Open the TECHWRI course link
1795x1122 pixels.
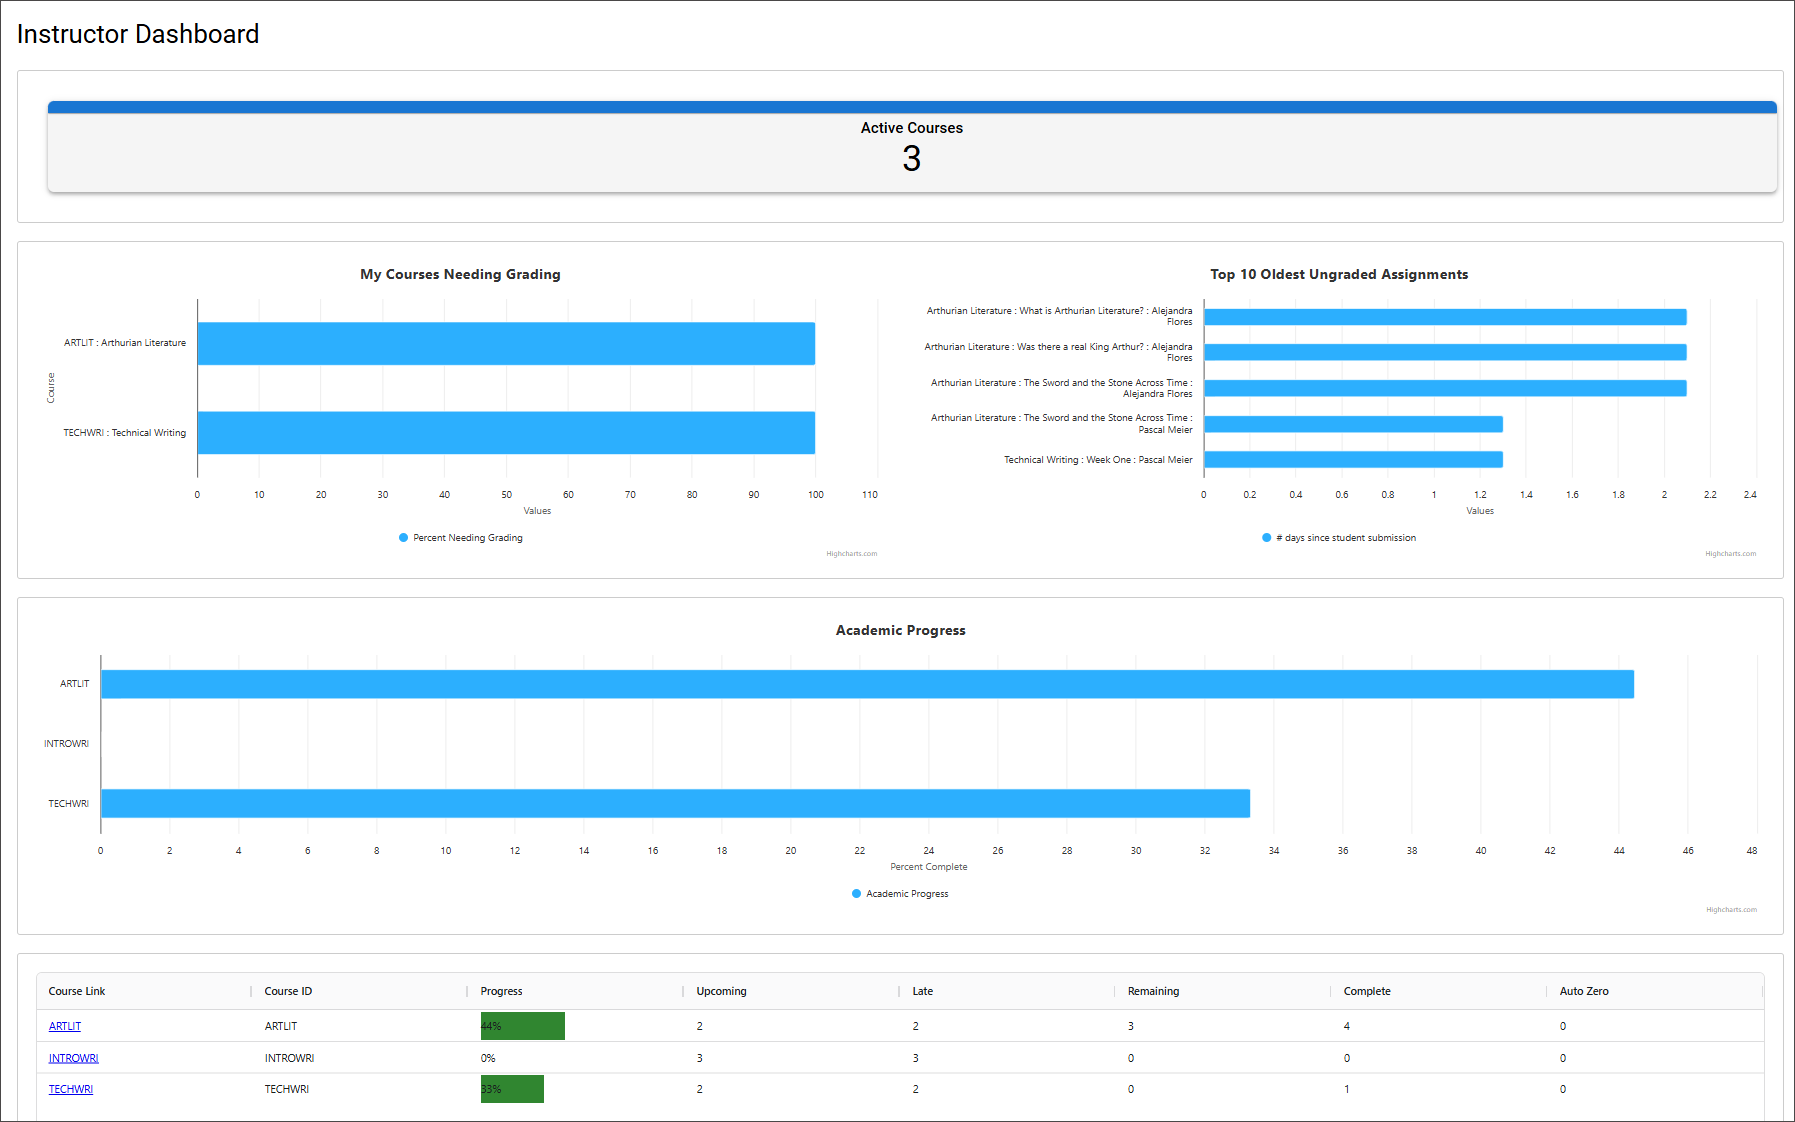pyautogui.click(x=70, y=1089)
